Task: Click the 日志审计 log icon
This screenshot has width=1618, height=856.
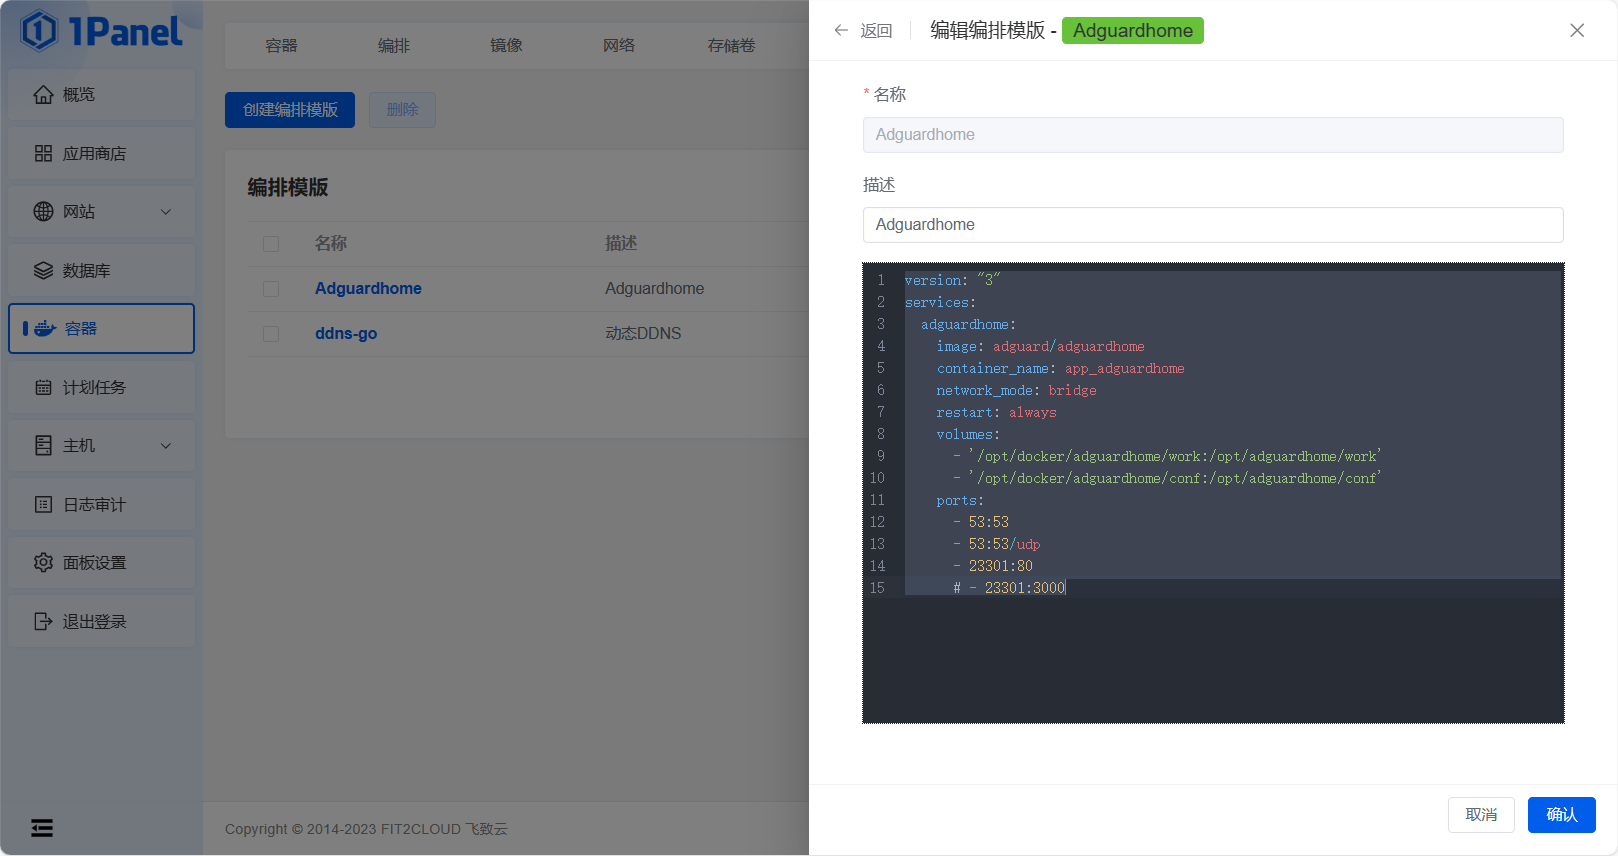Action: coord(43,505)
